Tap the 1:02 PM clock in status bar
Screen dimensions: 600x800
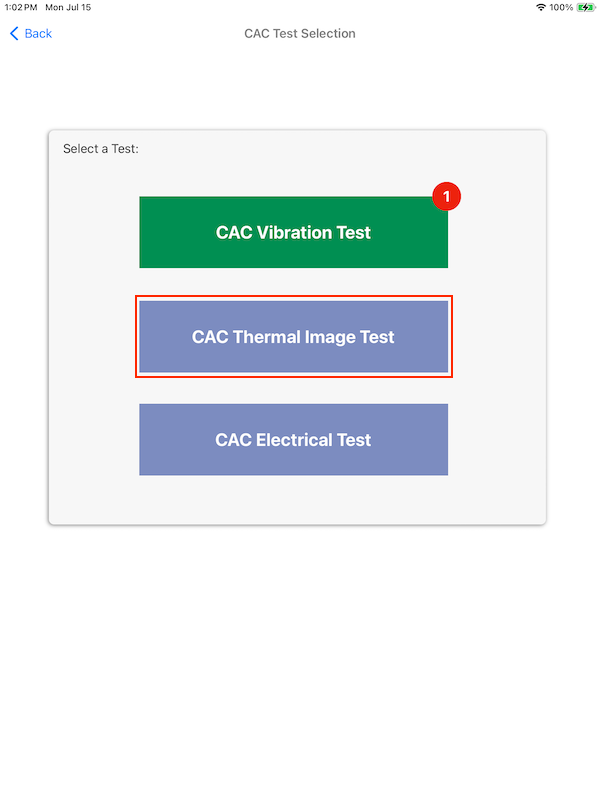click(21, 7)
